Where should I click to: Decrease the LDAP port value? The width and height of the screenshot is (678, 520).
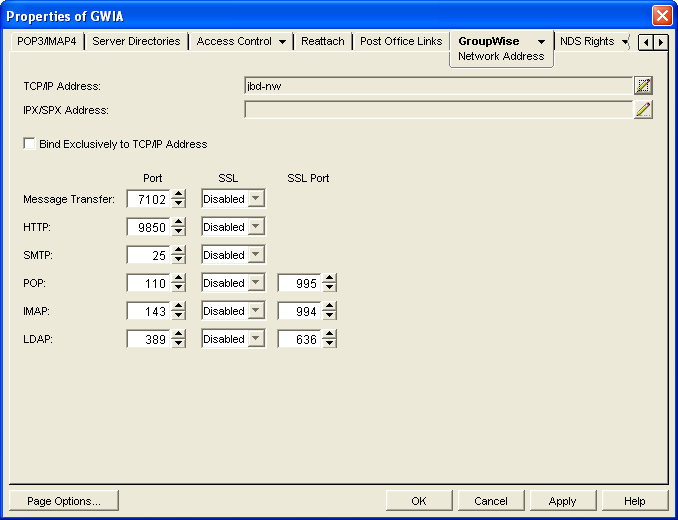(x=178, y=344)
